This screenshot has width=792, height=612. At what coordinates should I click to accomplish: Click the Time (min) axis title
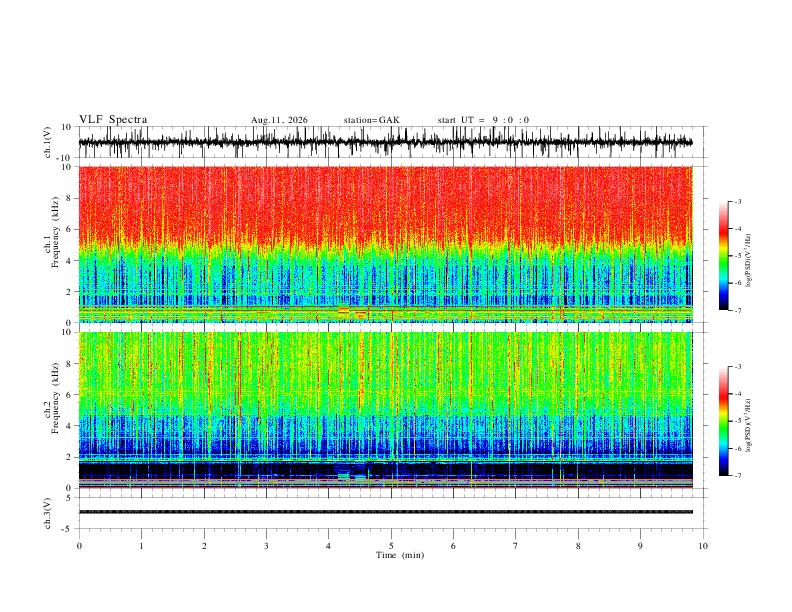point(400,555)
